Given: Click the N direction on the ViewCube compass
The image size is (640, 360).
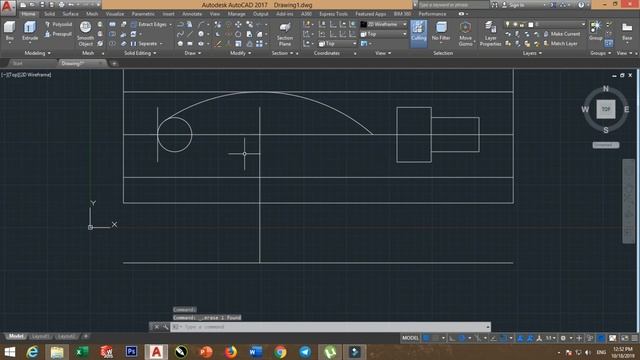Looking at the screenshot, I should [606, 89].
